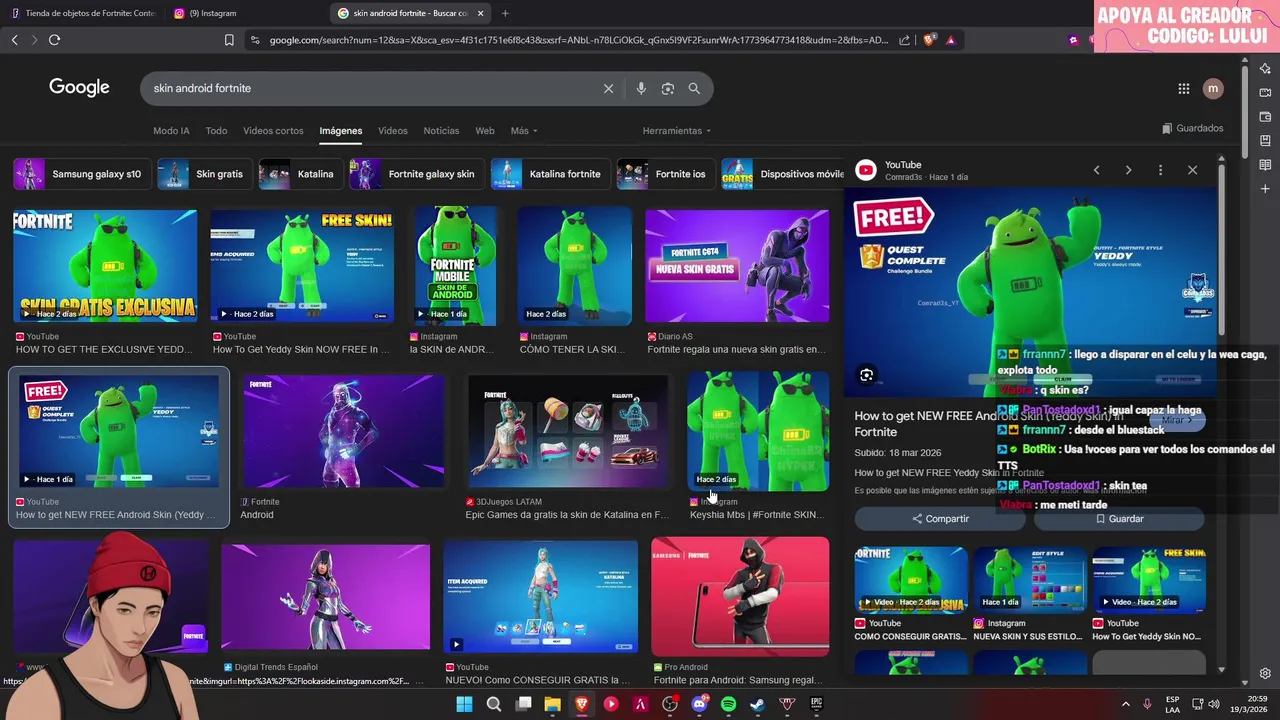Open the Windows Start menu
1280x720 pixels.
coord(464,704)
